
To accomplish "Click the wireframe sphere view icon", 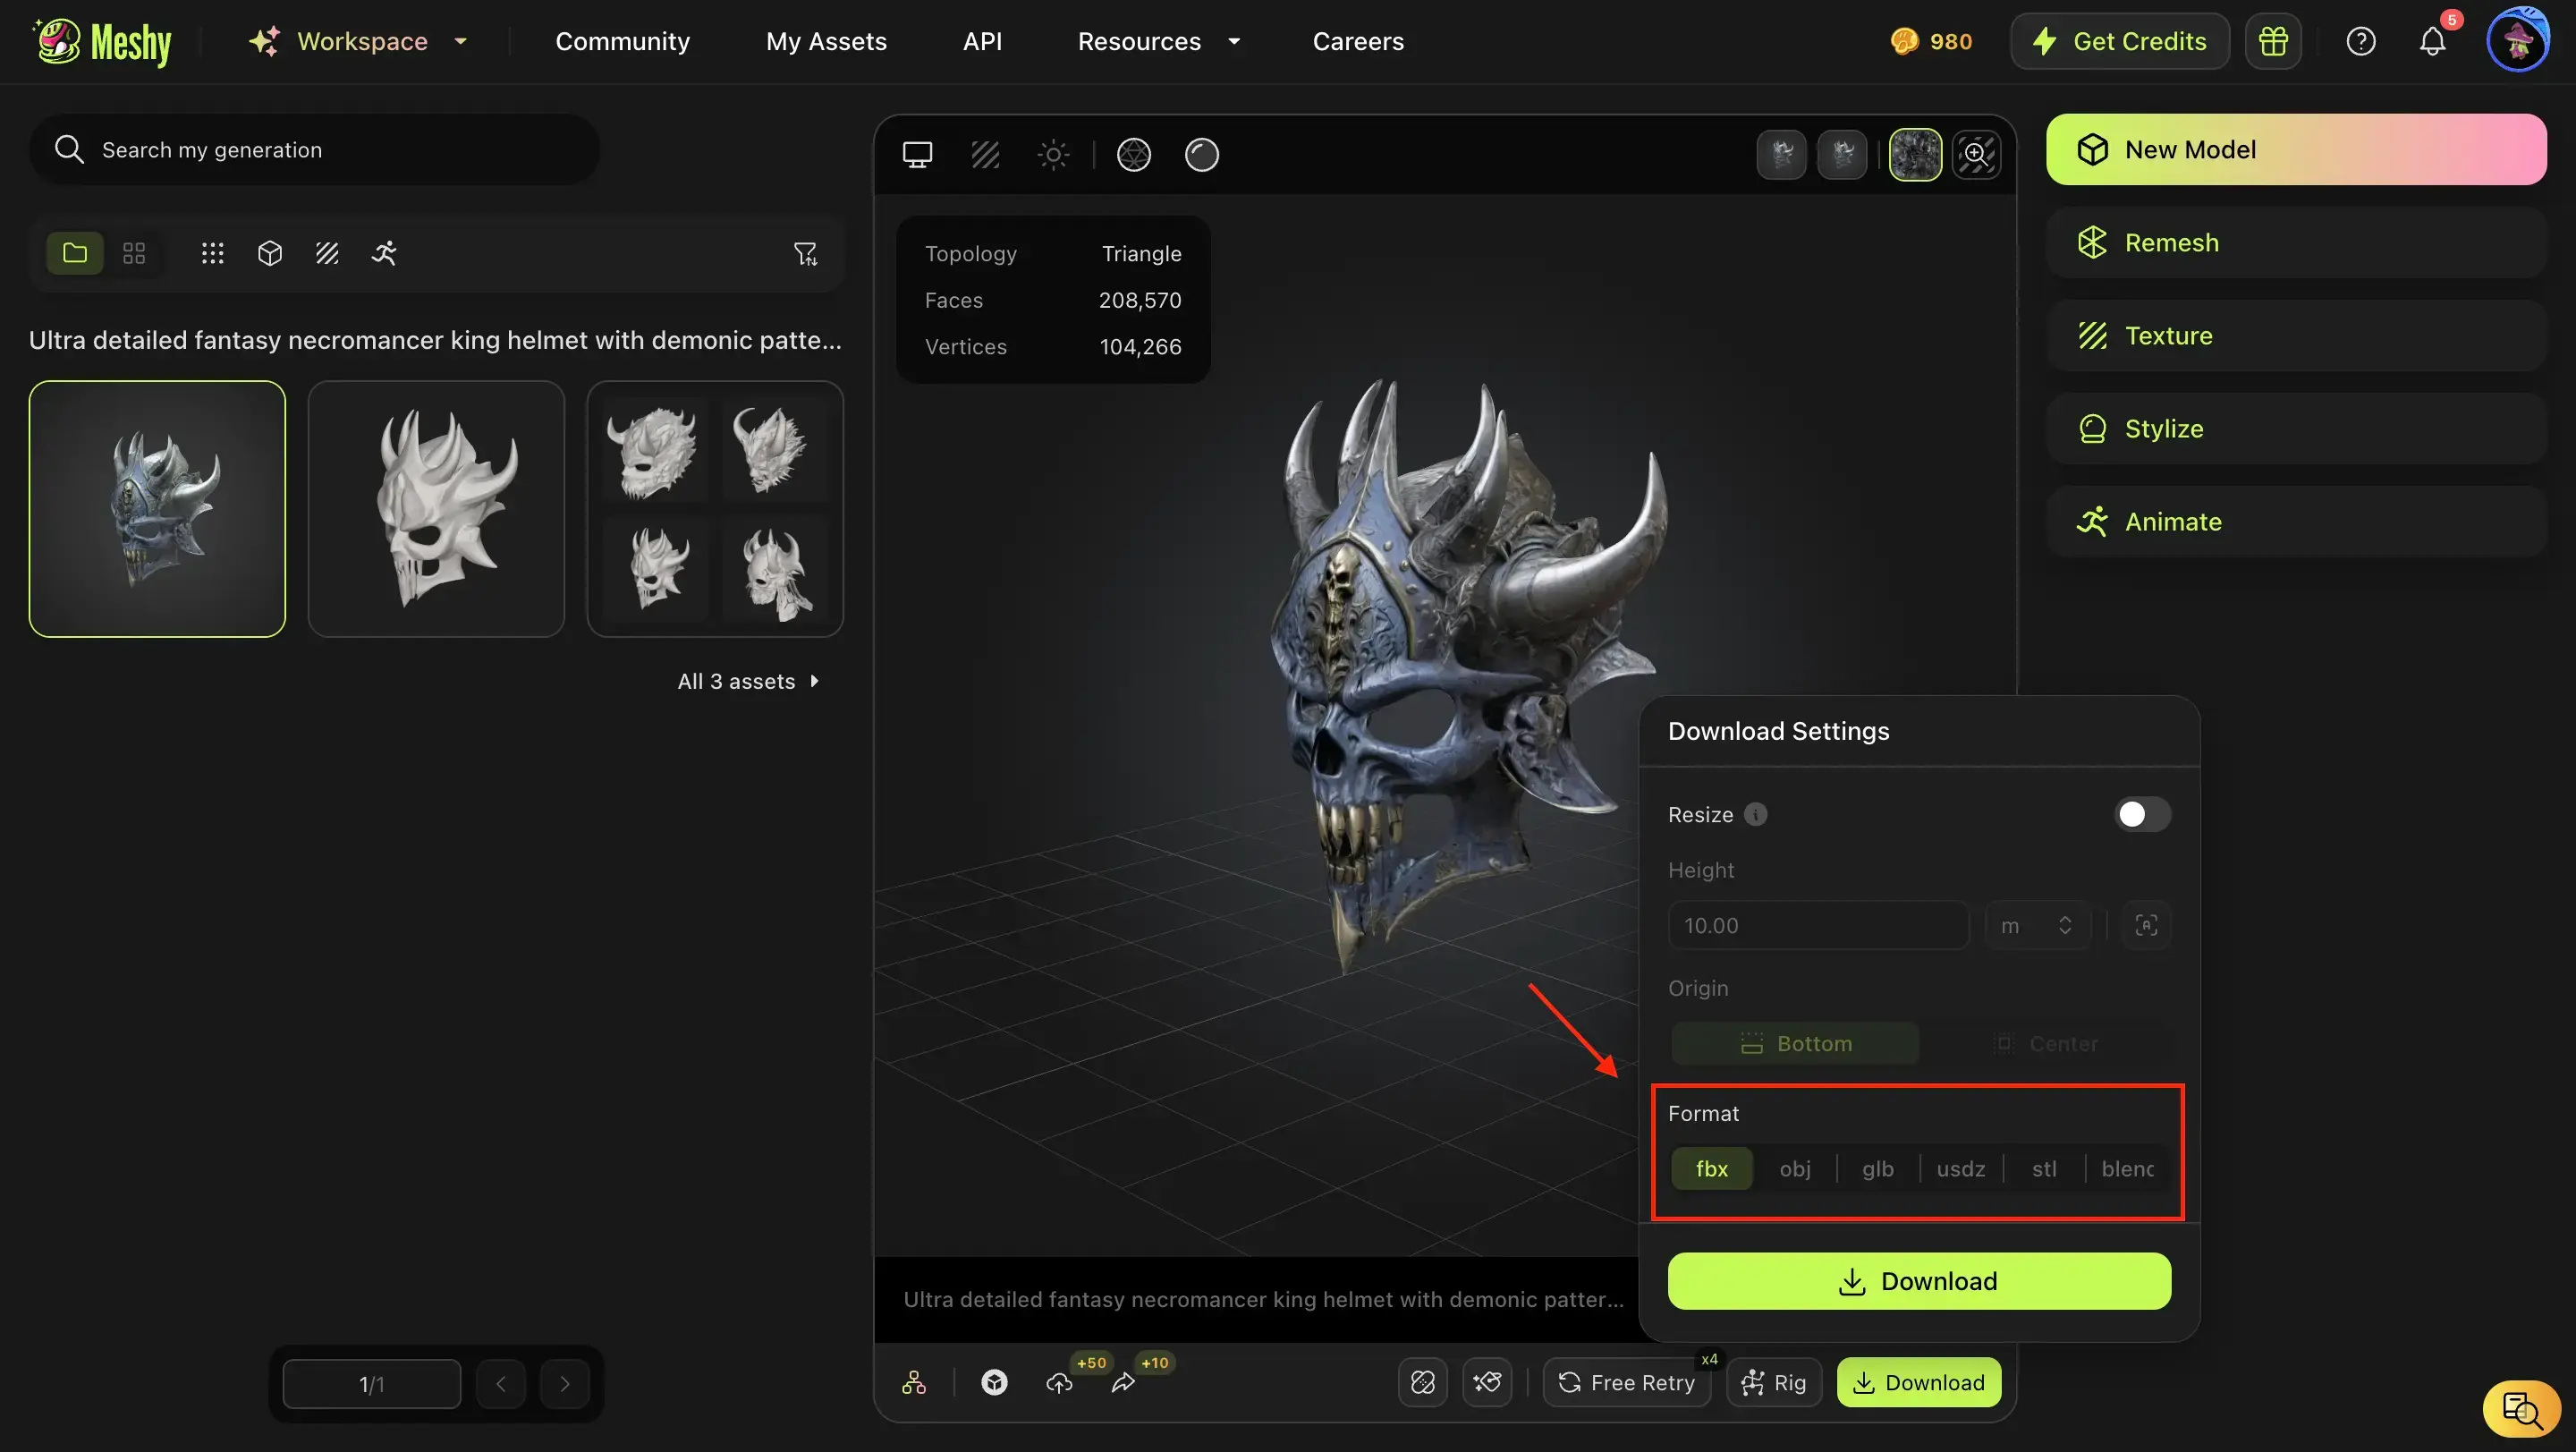I will click(1133, 155).
